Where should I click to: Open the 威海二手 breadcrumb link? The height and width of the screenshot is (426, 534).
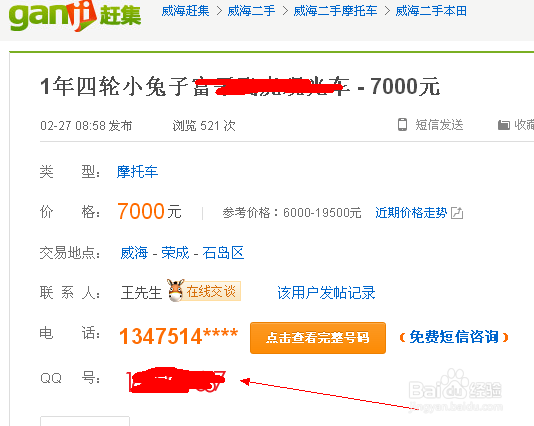[x=251, y=11]
